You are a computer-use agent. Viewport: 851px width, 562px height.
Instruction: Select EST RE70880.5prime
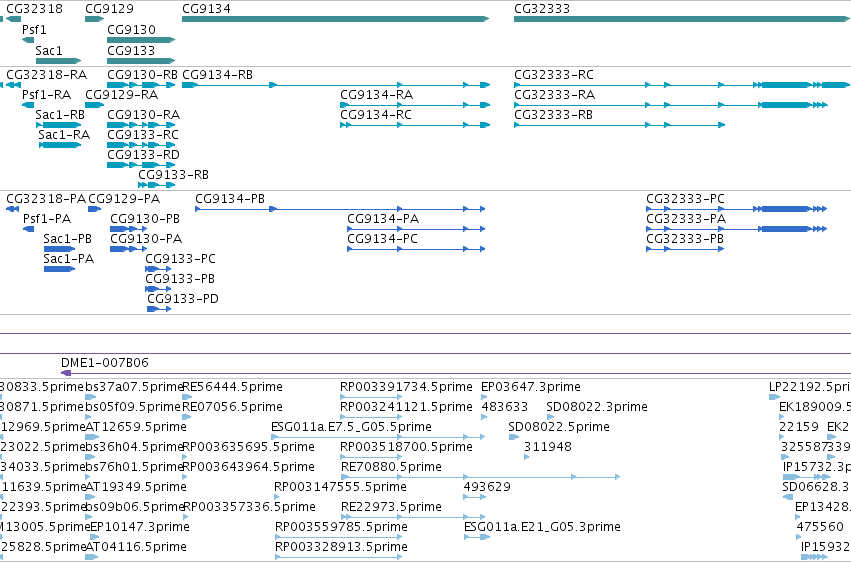point(480,477)
